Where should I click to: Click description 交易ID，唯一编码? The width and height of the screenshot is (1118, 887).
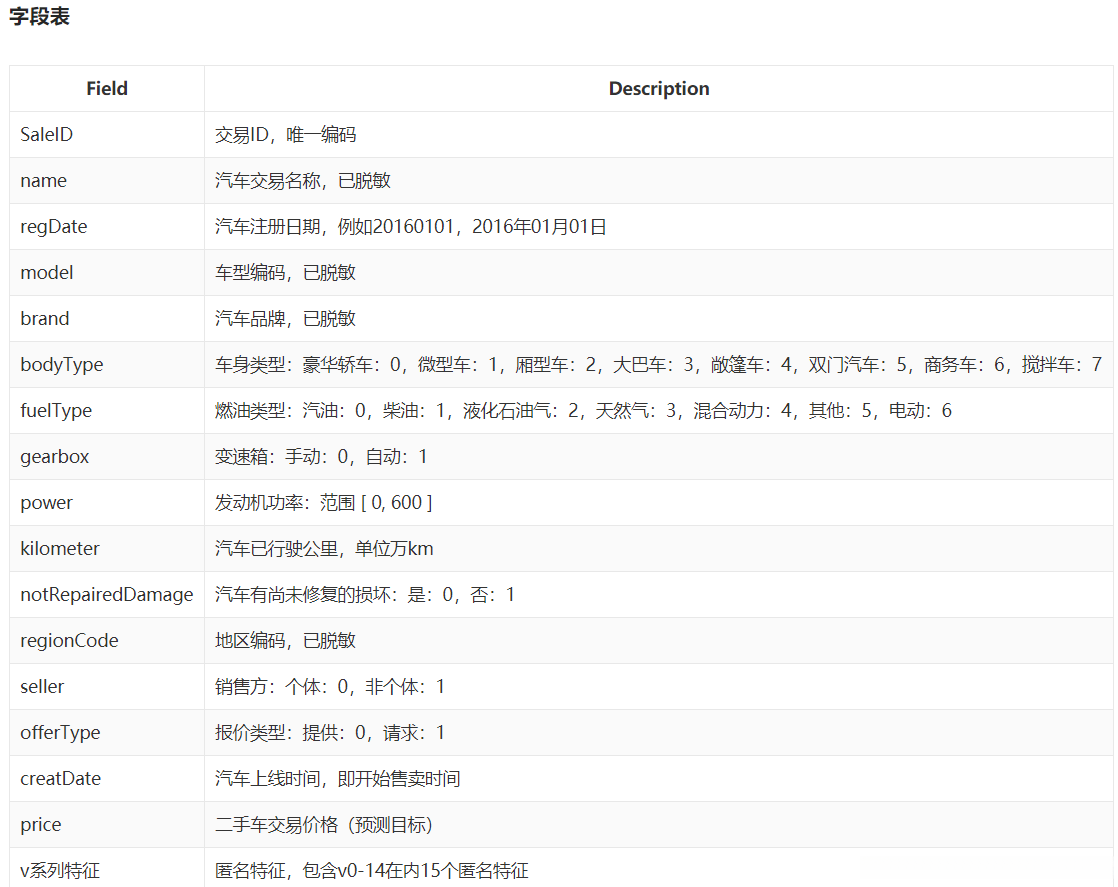pyautogui.click(x=286, y=135)
